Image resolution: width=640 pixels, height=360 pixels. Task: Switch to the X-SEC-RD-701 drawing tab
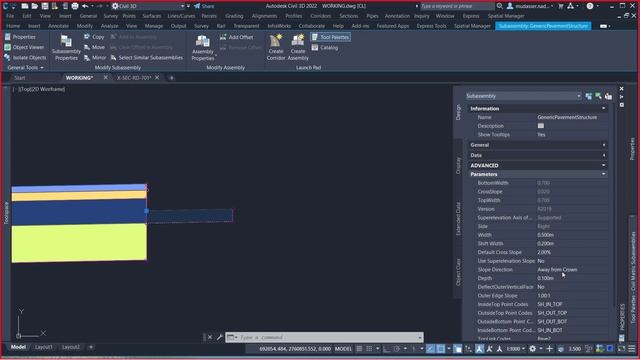[x=134, y=78]
